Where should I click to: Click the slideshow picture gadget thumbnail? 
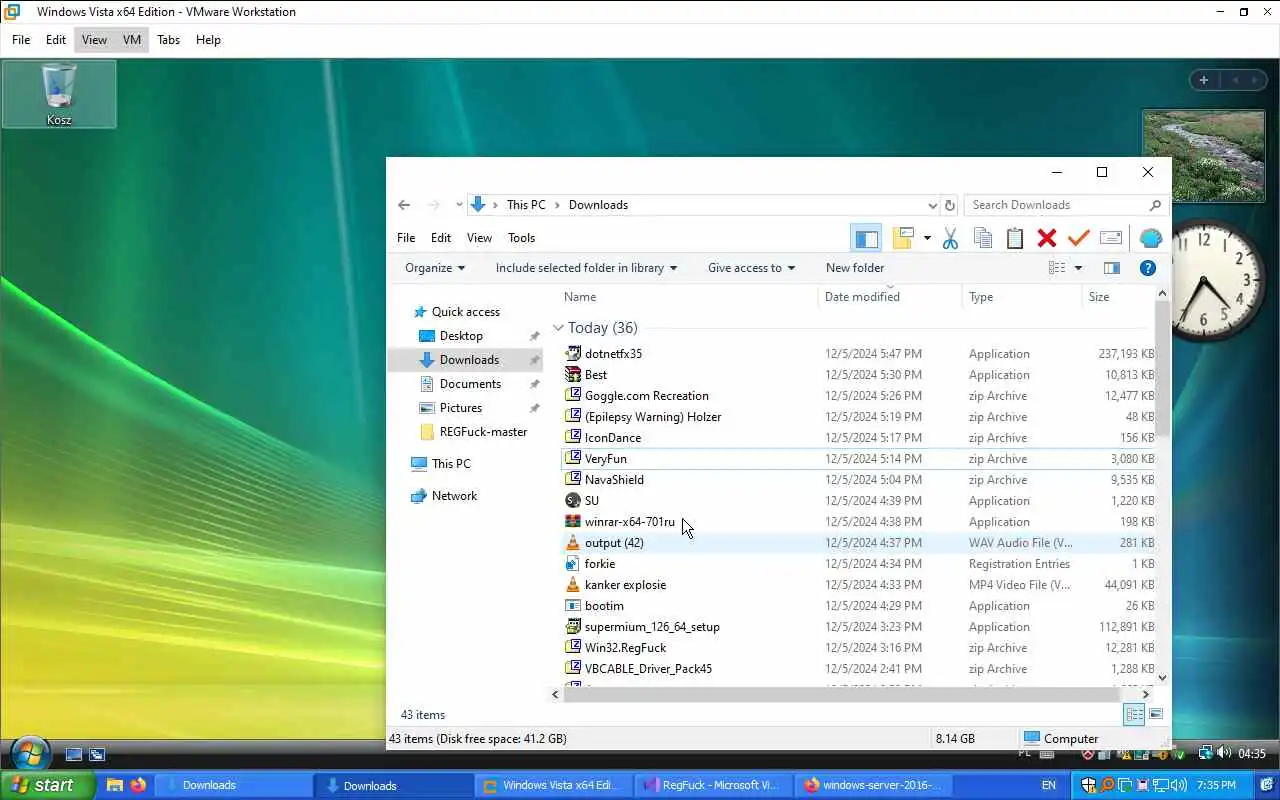1203,156
